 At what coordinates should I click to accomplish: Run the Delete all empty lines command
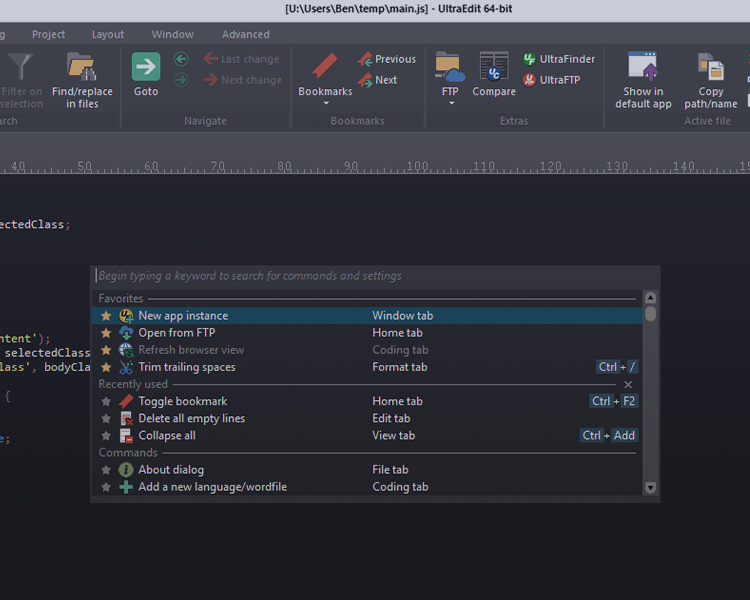click(367, 419)
